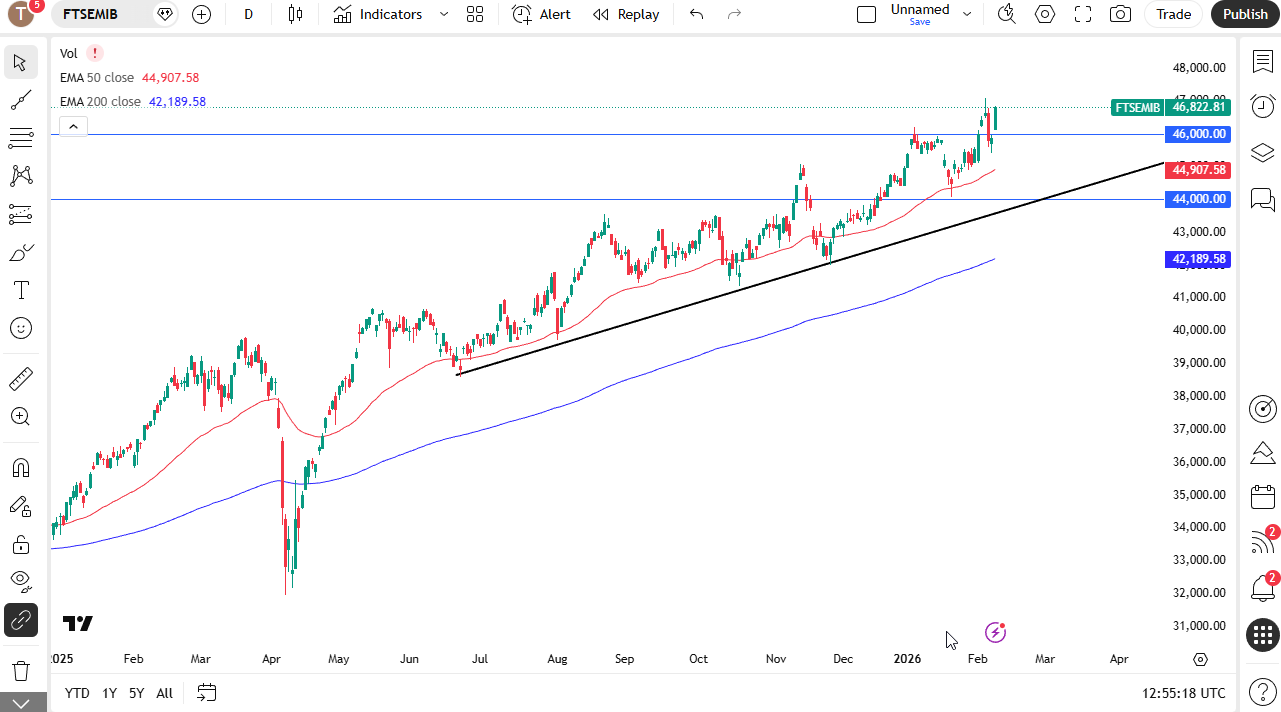Activate the zoom in tool
Viewport: 1281px width, 712px height.
point(20,417)
